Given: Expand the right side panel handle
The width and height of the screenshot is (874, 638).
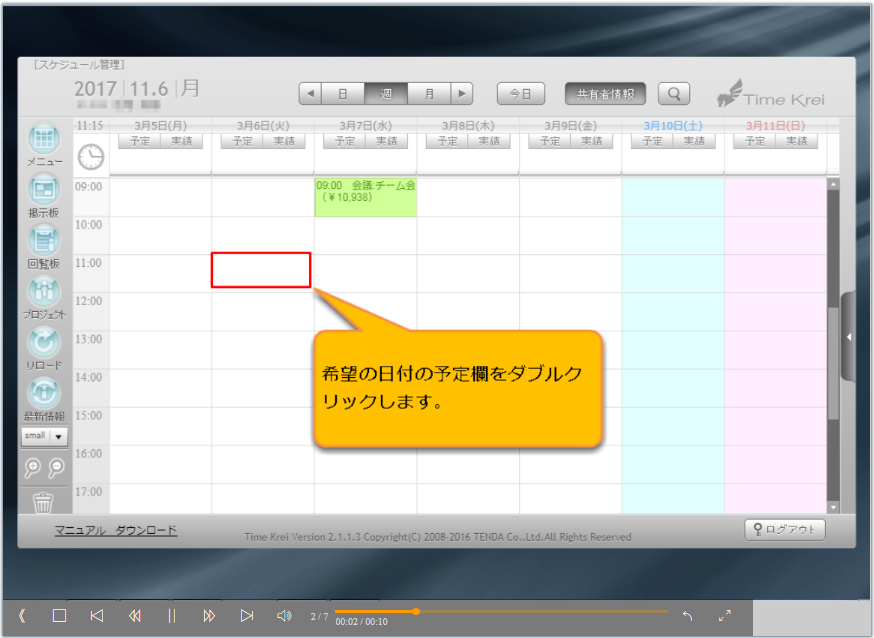Looking at the screenshot, I should point(848,337).
